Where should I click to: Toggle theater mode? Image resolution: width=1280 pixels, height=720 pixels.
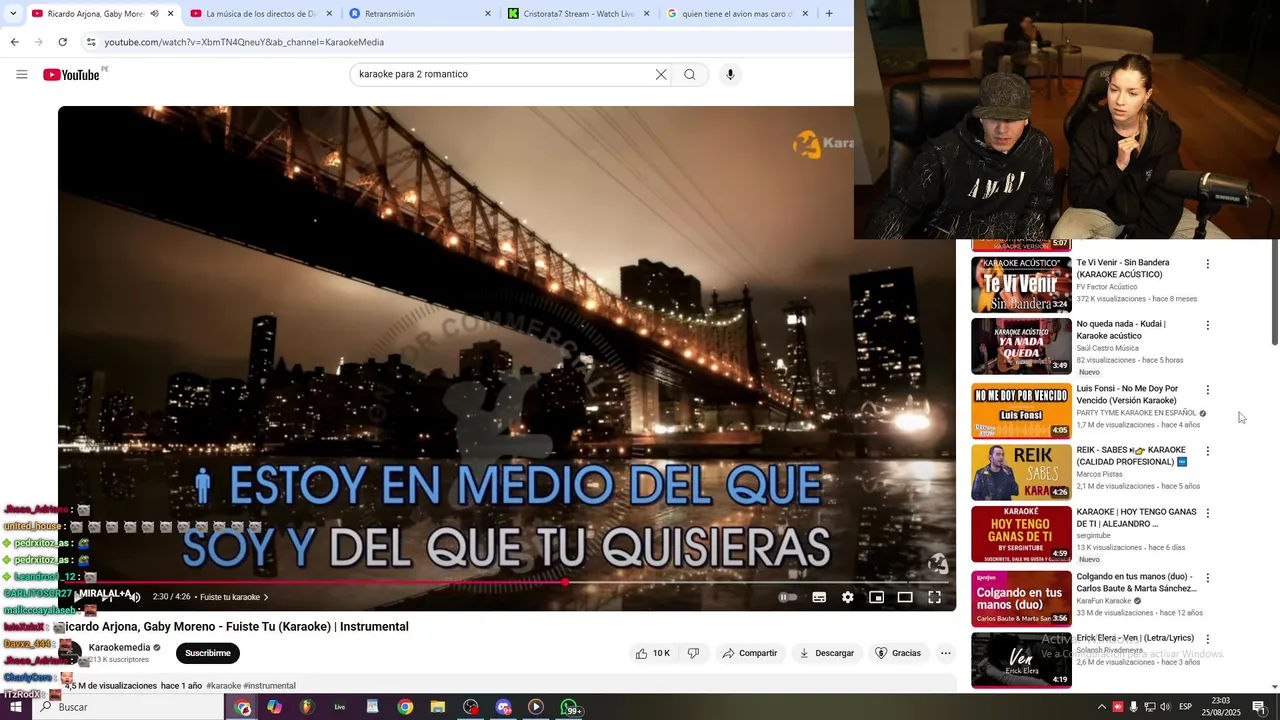click(x=905, y=597)
